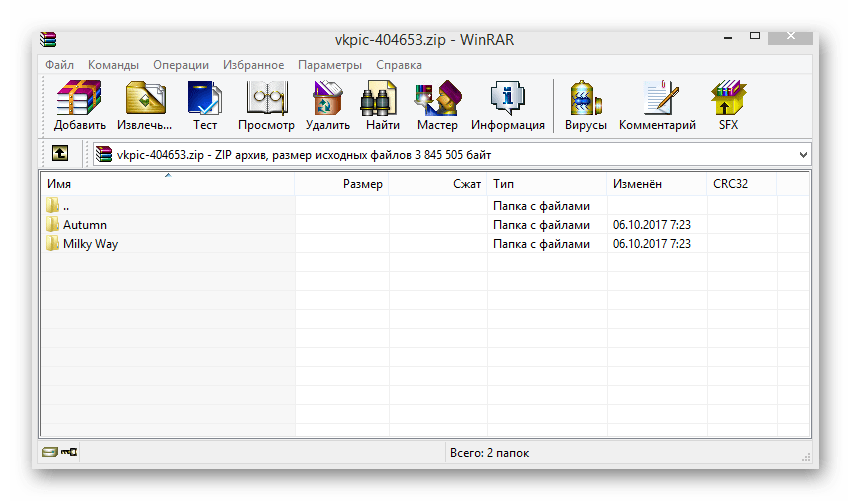The width and height of the screenshot is (851, 501).
Task: Open the Параметры menu
Action: (329, 65)
